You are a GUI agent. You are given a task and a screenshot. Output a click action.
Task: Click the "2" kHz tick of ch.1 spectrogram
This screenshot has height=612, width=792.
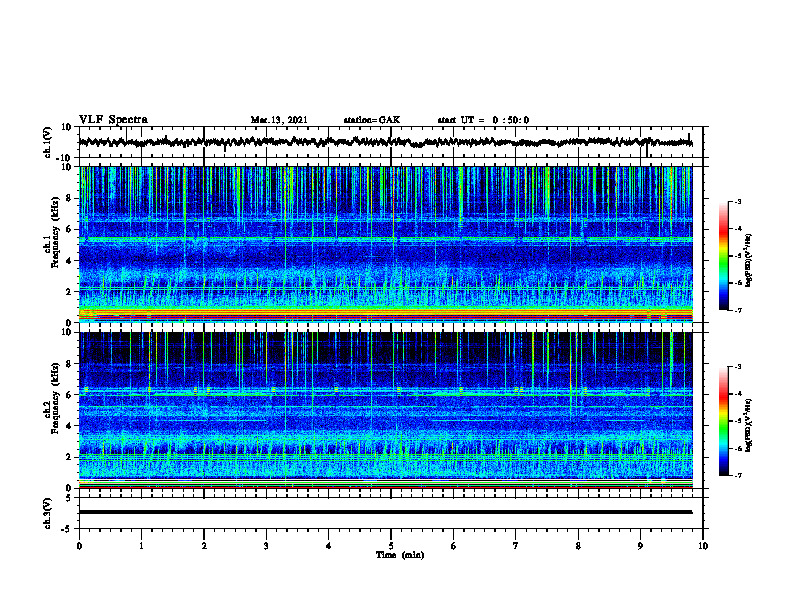pyautogui.click(x=69, y=292)
